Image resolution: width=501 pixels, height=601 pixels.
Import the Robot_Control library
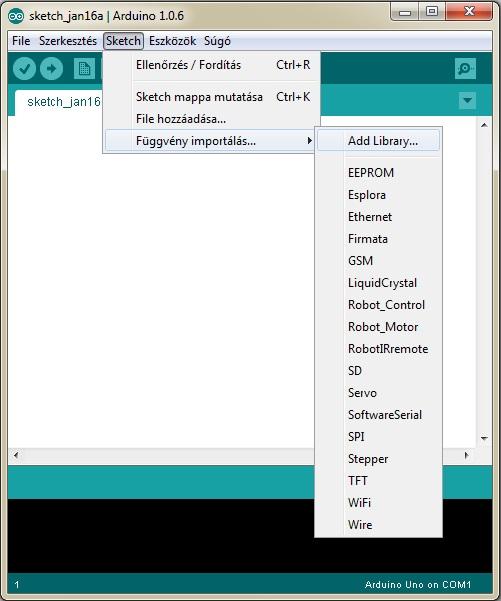[x=378, y=305]
